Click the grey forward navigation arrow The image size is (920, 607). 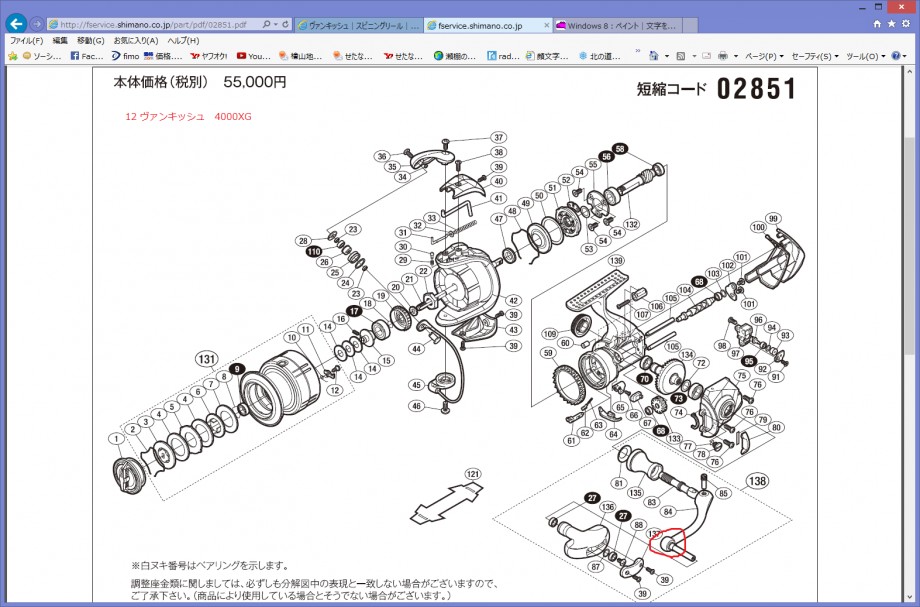[37, 25]
